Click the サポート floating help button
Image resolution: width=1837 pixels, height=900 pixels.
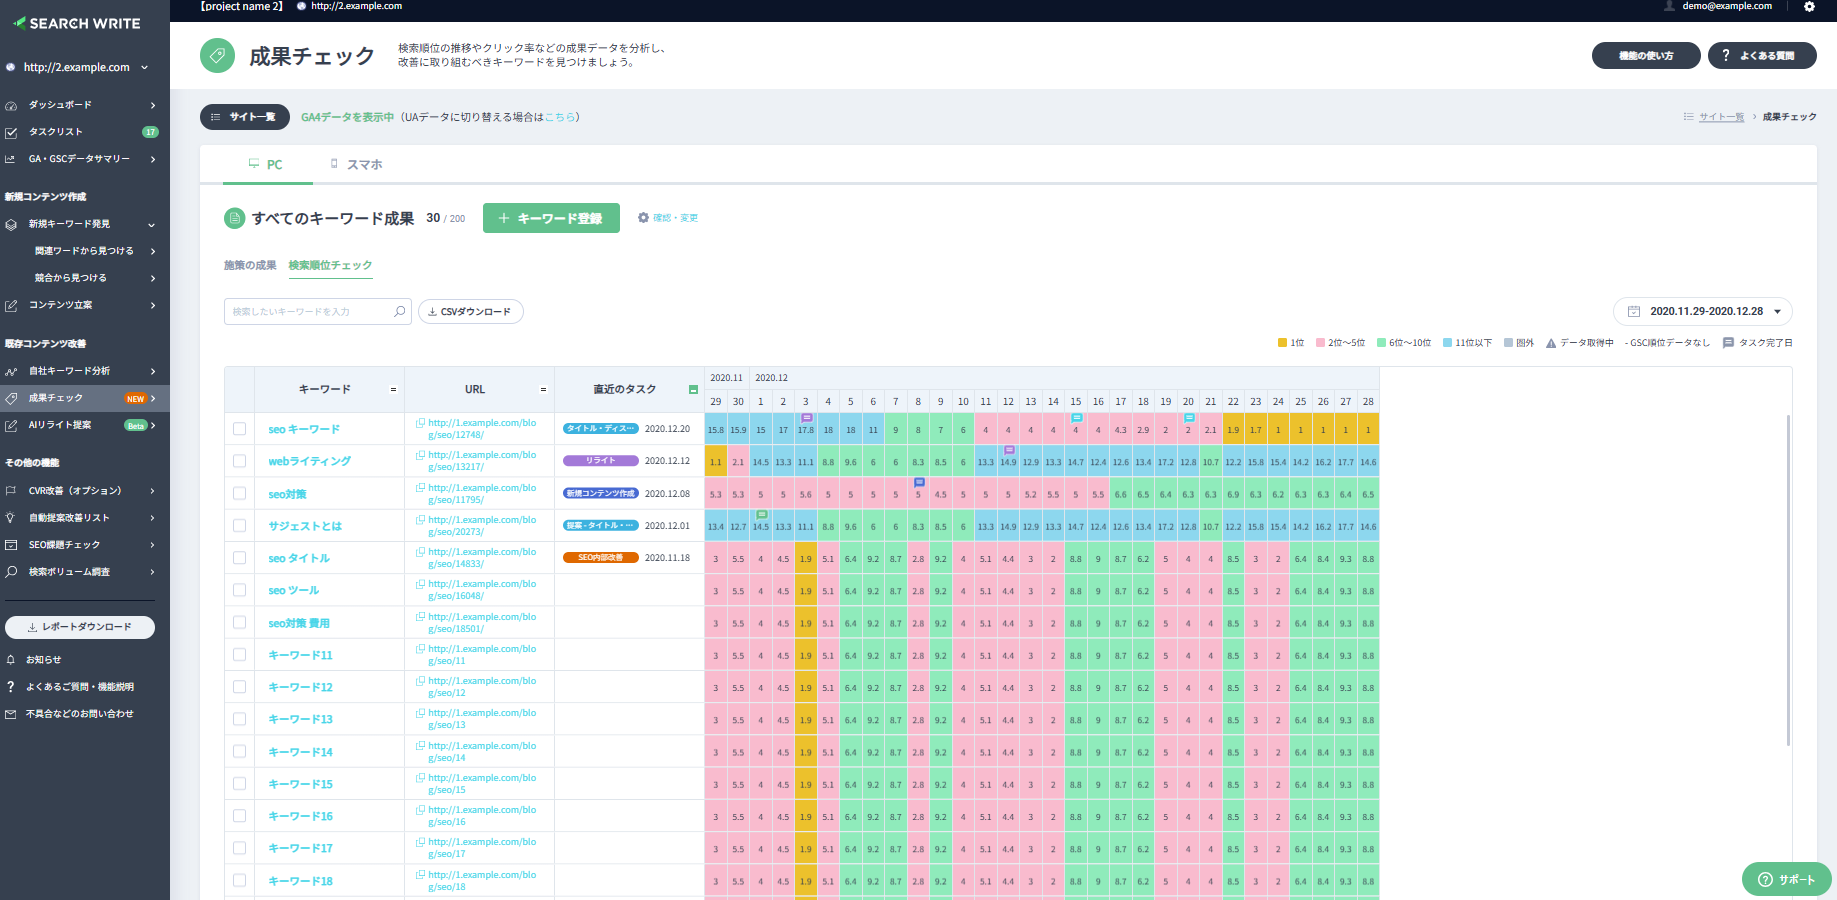(x=1787, y=879)
